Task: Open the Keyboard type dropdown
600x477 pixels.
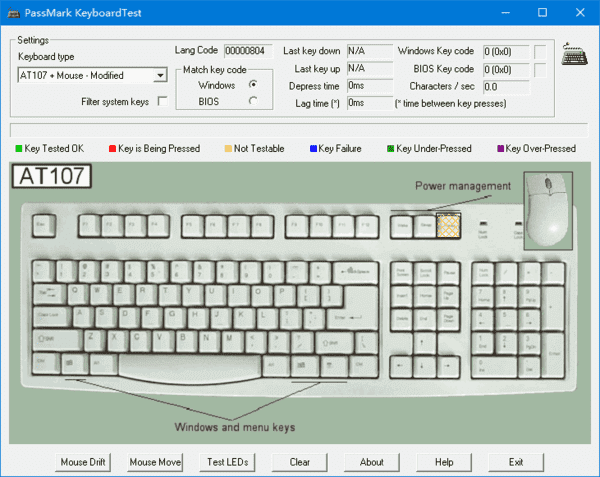Action: coord(159,75)
